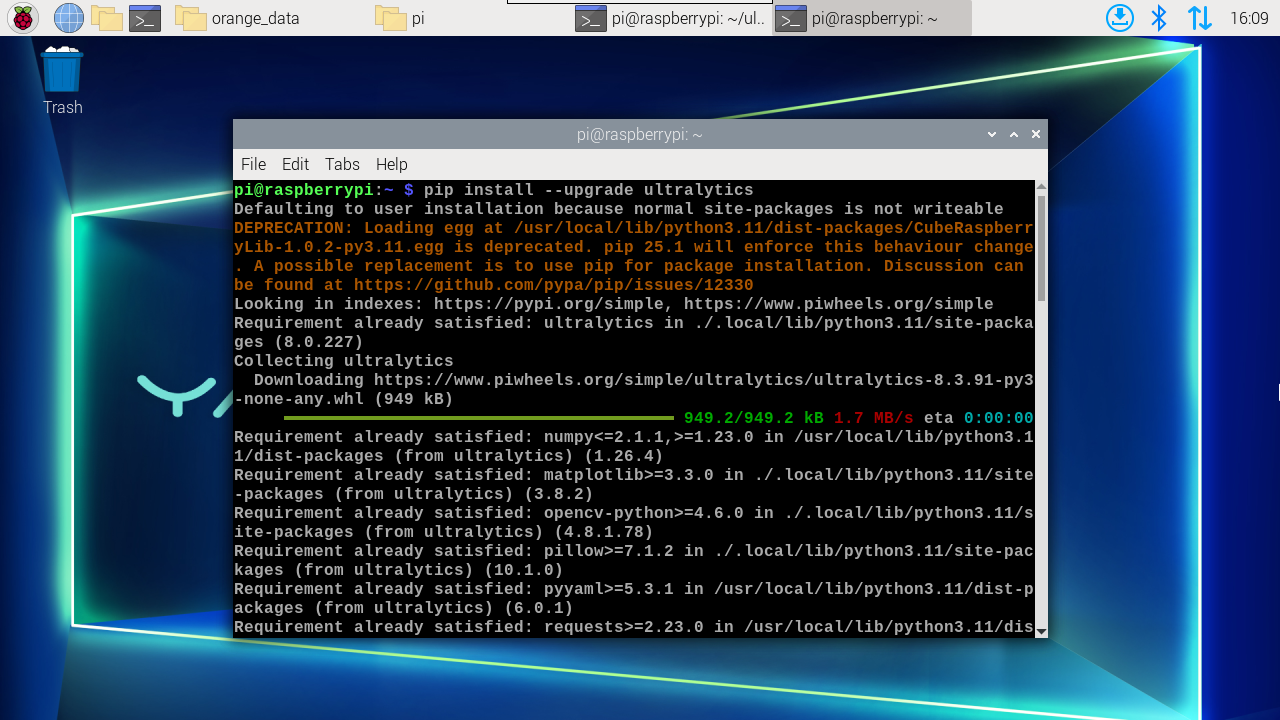1280x720 pixels.
Task: Click the github.com/pypa/pip/issues/12330 URL
Action: pyautogui.click(x=554, y=285)
